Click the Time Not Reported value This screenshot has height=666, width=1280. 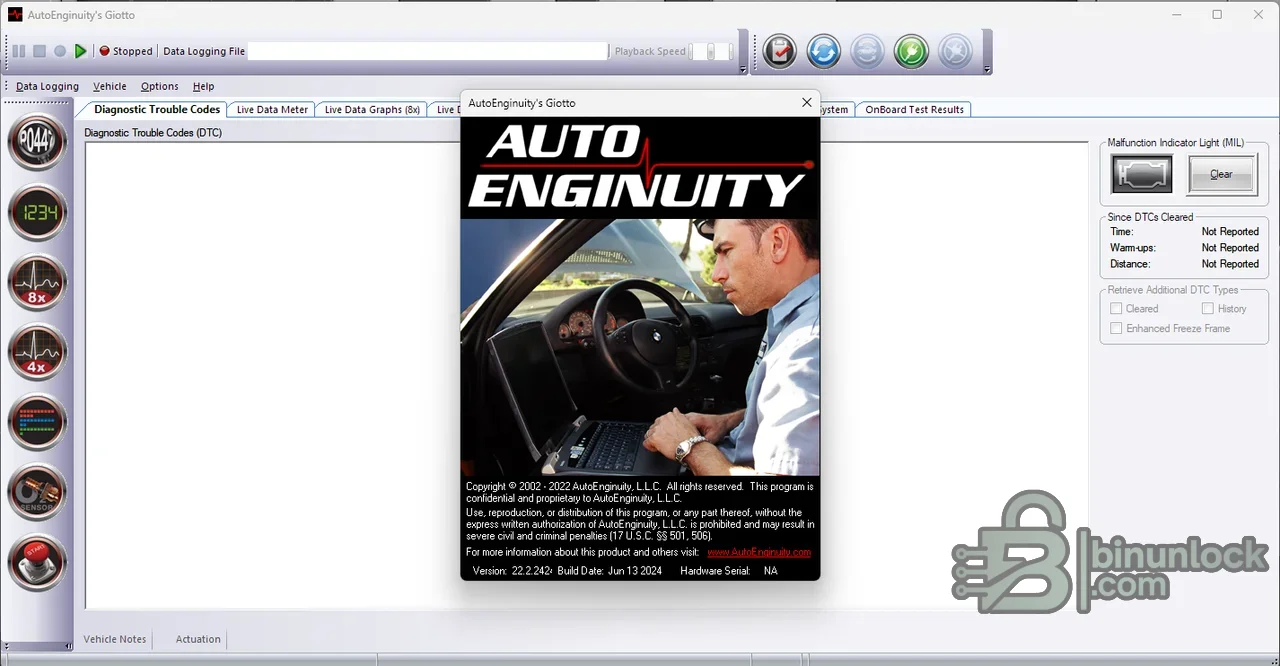[x=1230, y=231]
